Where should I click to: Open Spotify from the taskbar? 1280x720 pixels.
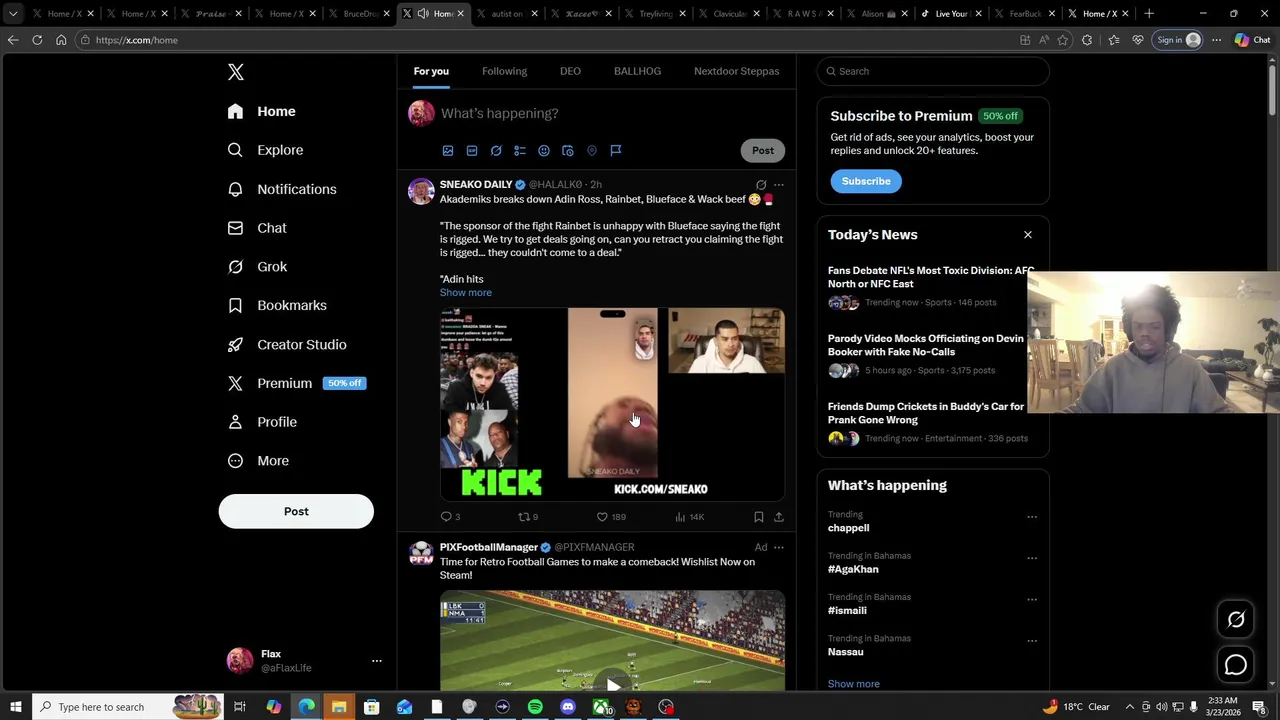pos(535,707)
